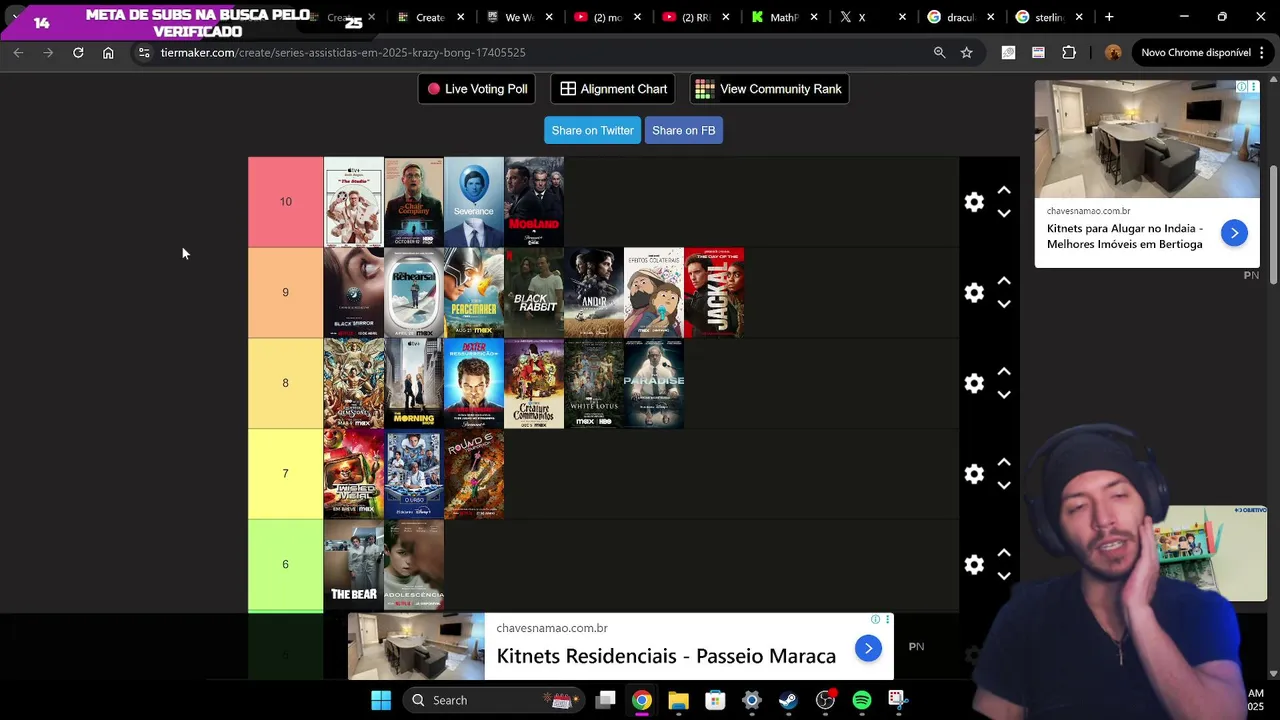This screenshot has height=720, width=1280.
Task: Open Spotify from the taskbar
Action: (862, 700)
